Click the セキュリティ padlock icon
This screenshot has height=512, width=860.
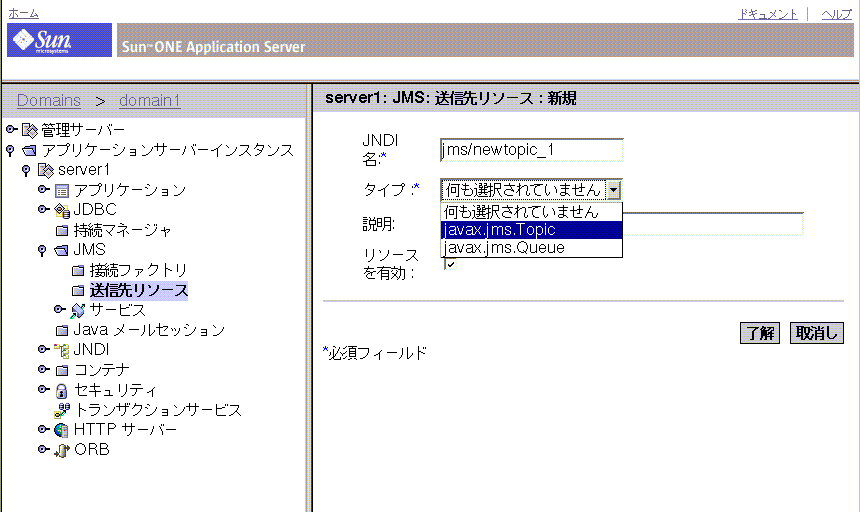pyautogui.click(x=61, y=390)
